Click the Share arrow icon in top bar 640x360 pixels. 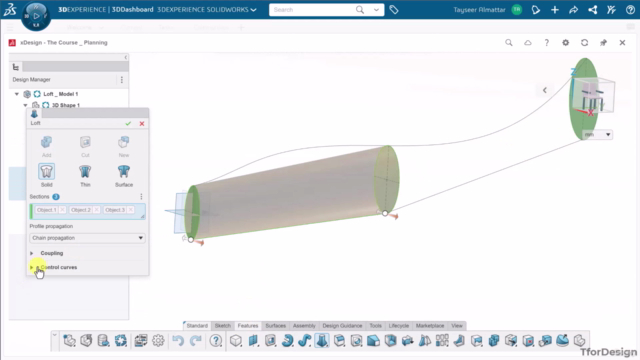coord(573,9)
